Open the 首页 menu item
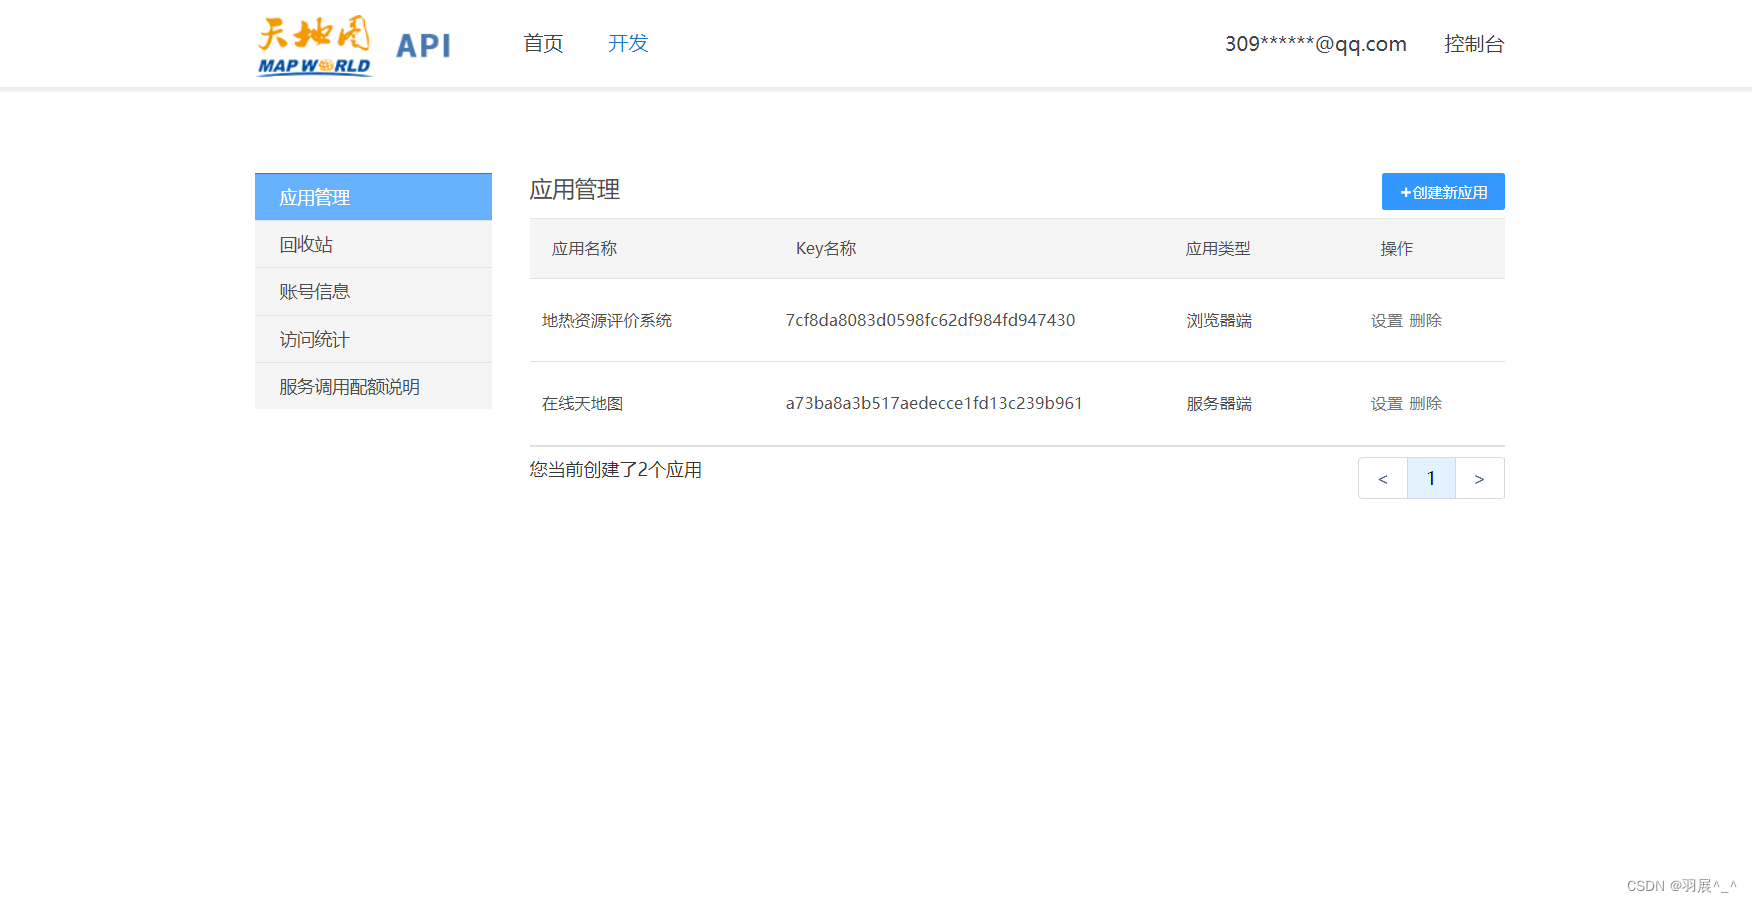The image size is (1752, 902). pyautogui.click(x=542, y=43)
